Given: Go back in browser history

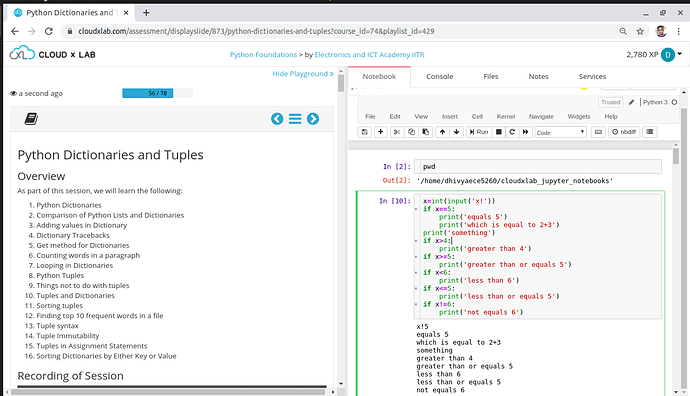Looking at the screenshot, I should click(x=15, y=31).
